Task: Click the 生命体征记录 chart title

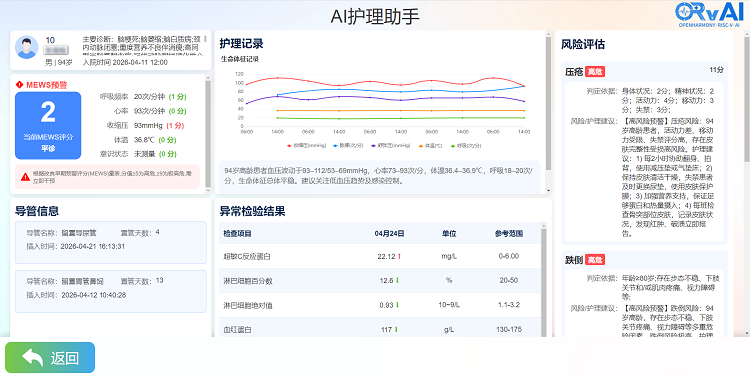Action: point(240,59)
